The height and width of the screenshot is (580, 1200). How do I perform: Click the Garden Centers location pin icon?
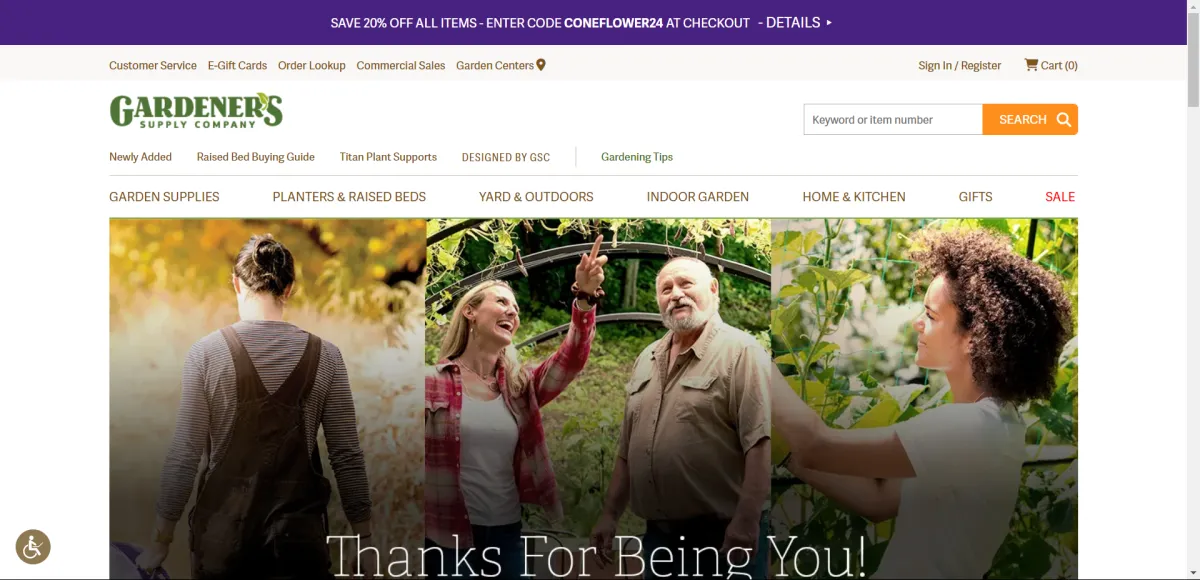[541, 65]
